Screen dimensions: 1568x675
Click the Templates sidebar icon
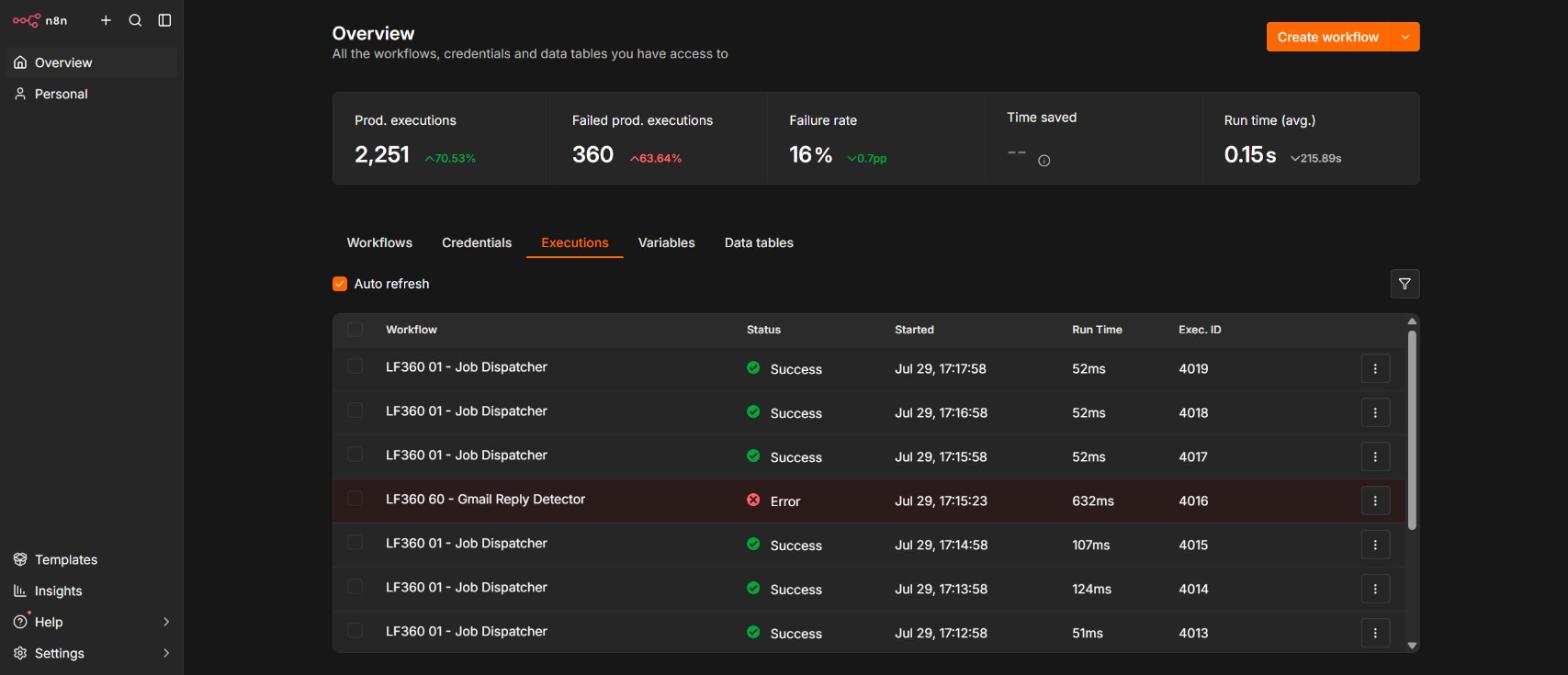tap(20, 559)
